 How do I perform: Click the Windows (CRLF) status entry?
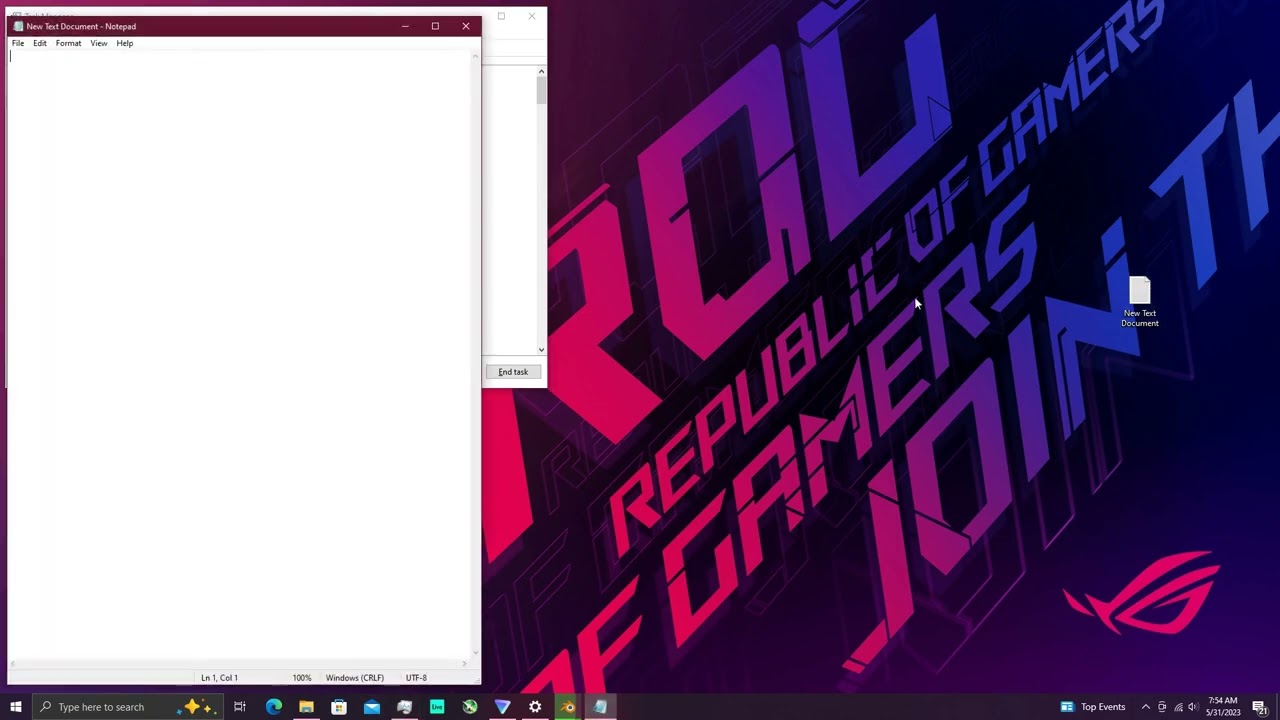[355, 678]
